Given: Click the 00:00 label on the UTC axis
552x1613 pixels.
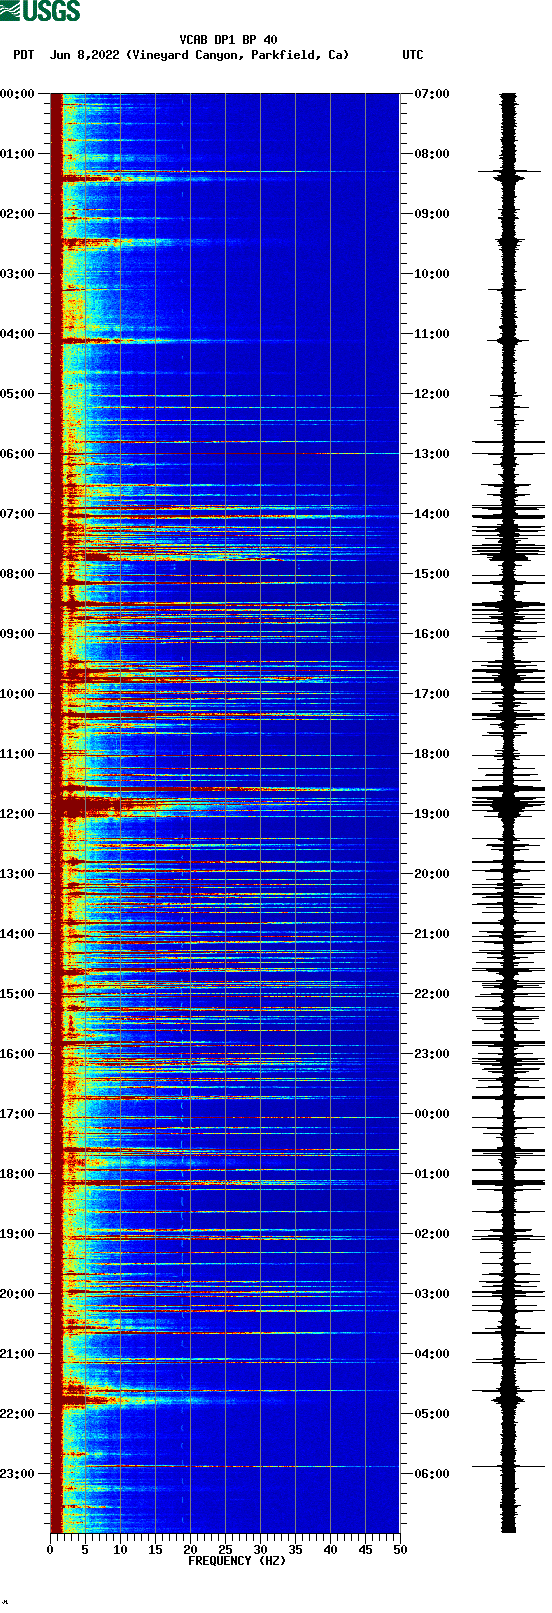Looking at the screenshot, I should (x=432, y=1114).
